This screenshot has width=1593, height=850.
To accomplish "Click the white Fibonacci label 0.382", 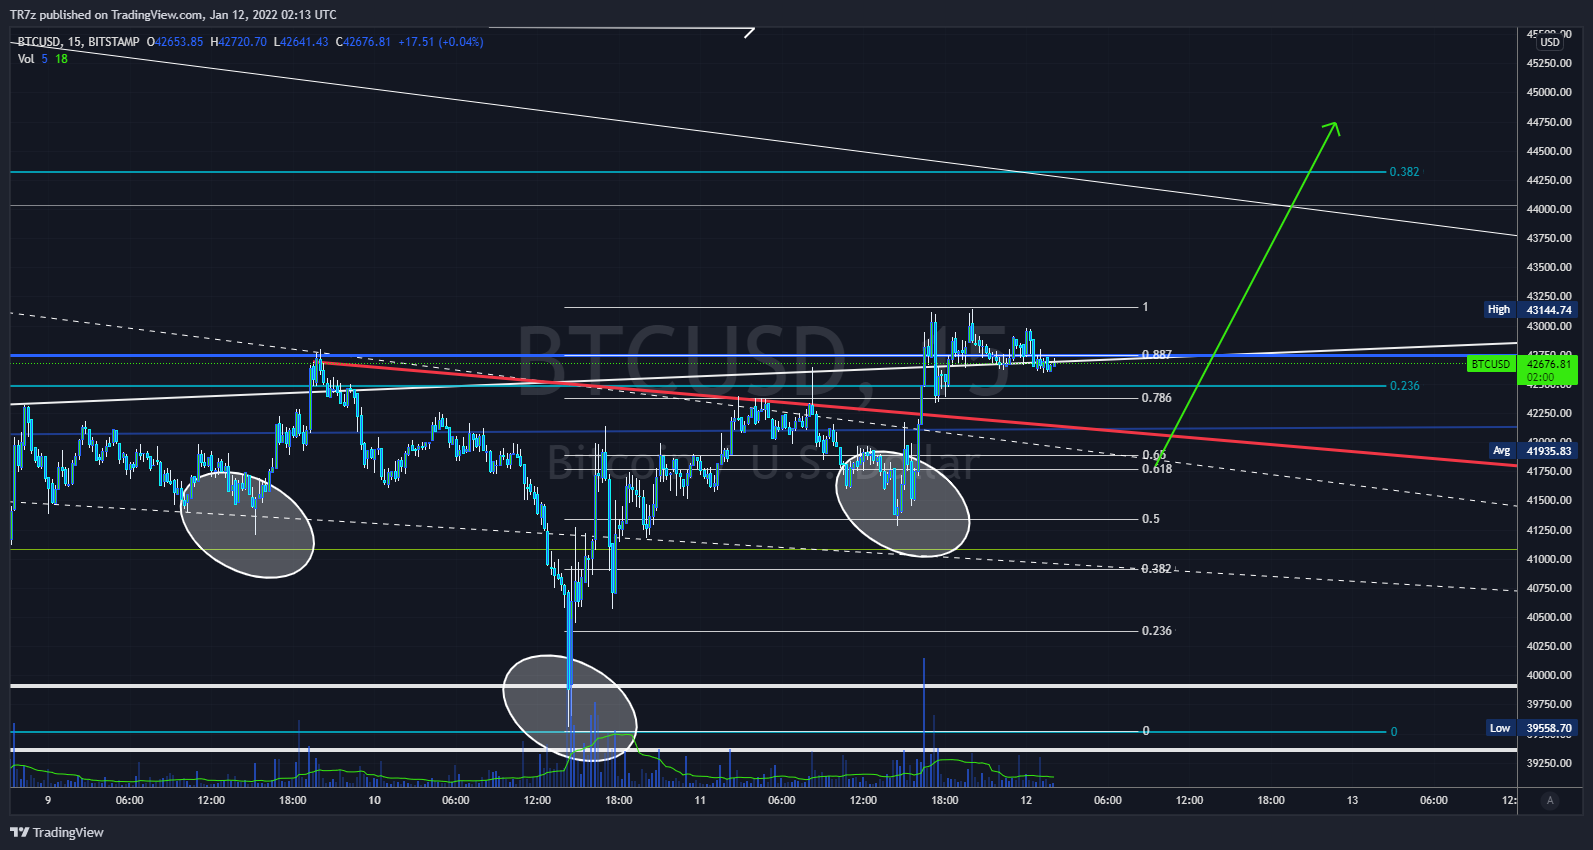I will (x=1157, y=569).
